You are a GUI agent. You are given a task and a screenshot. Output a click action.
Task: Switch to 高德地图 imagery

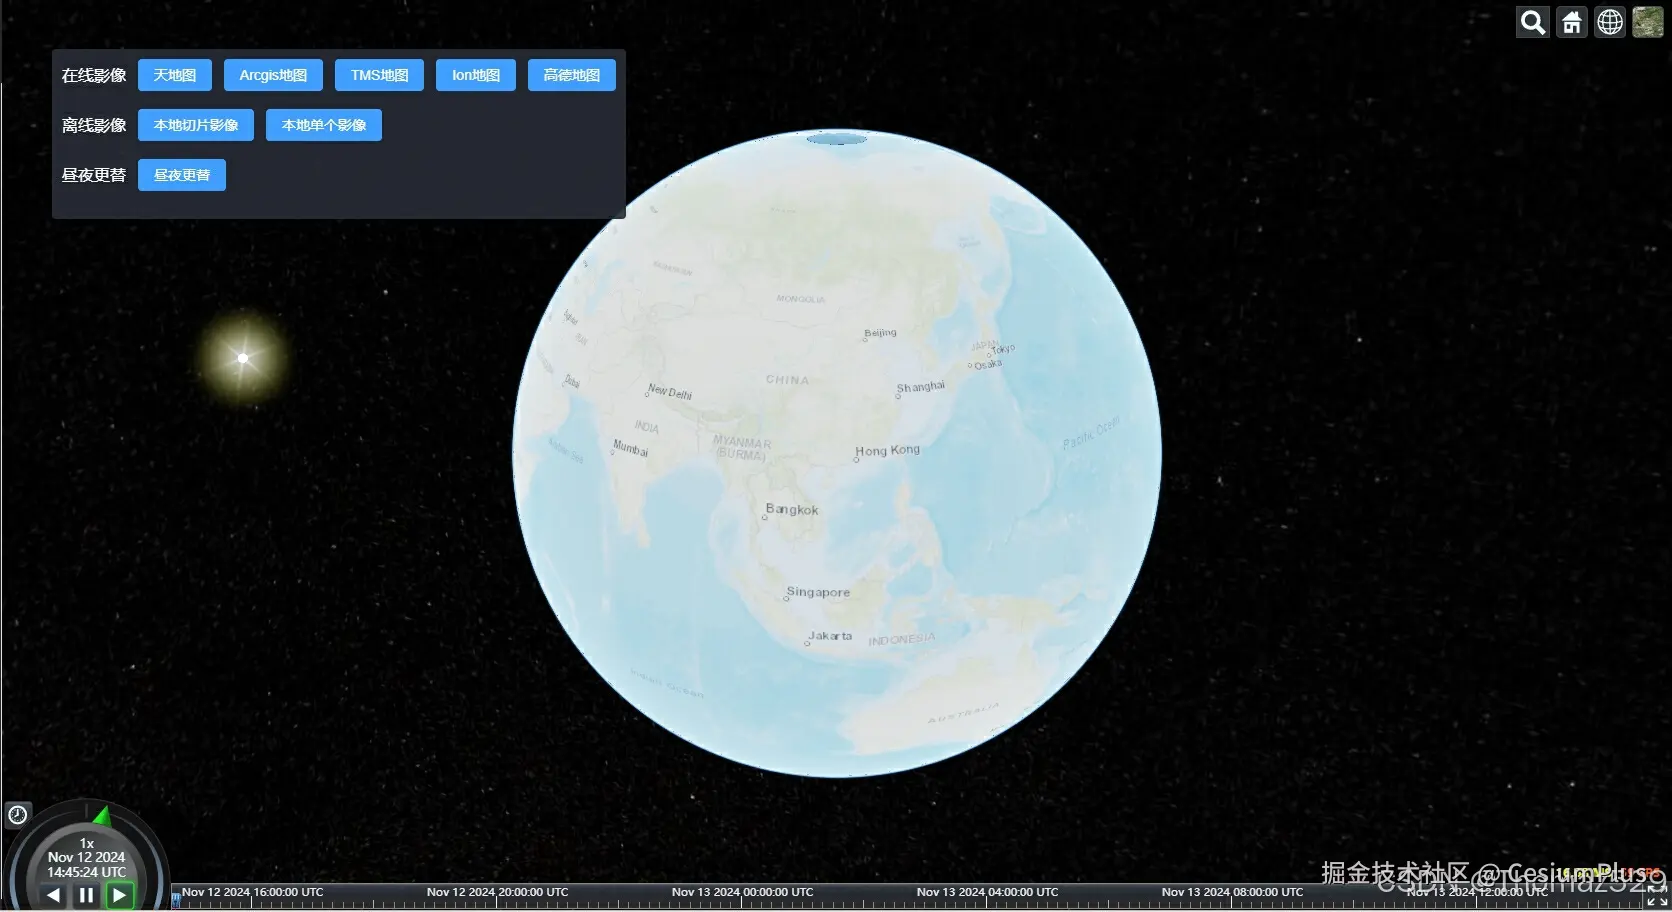pos(572,75)
